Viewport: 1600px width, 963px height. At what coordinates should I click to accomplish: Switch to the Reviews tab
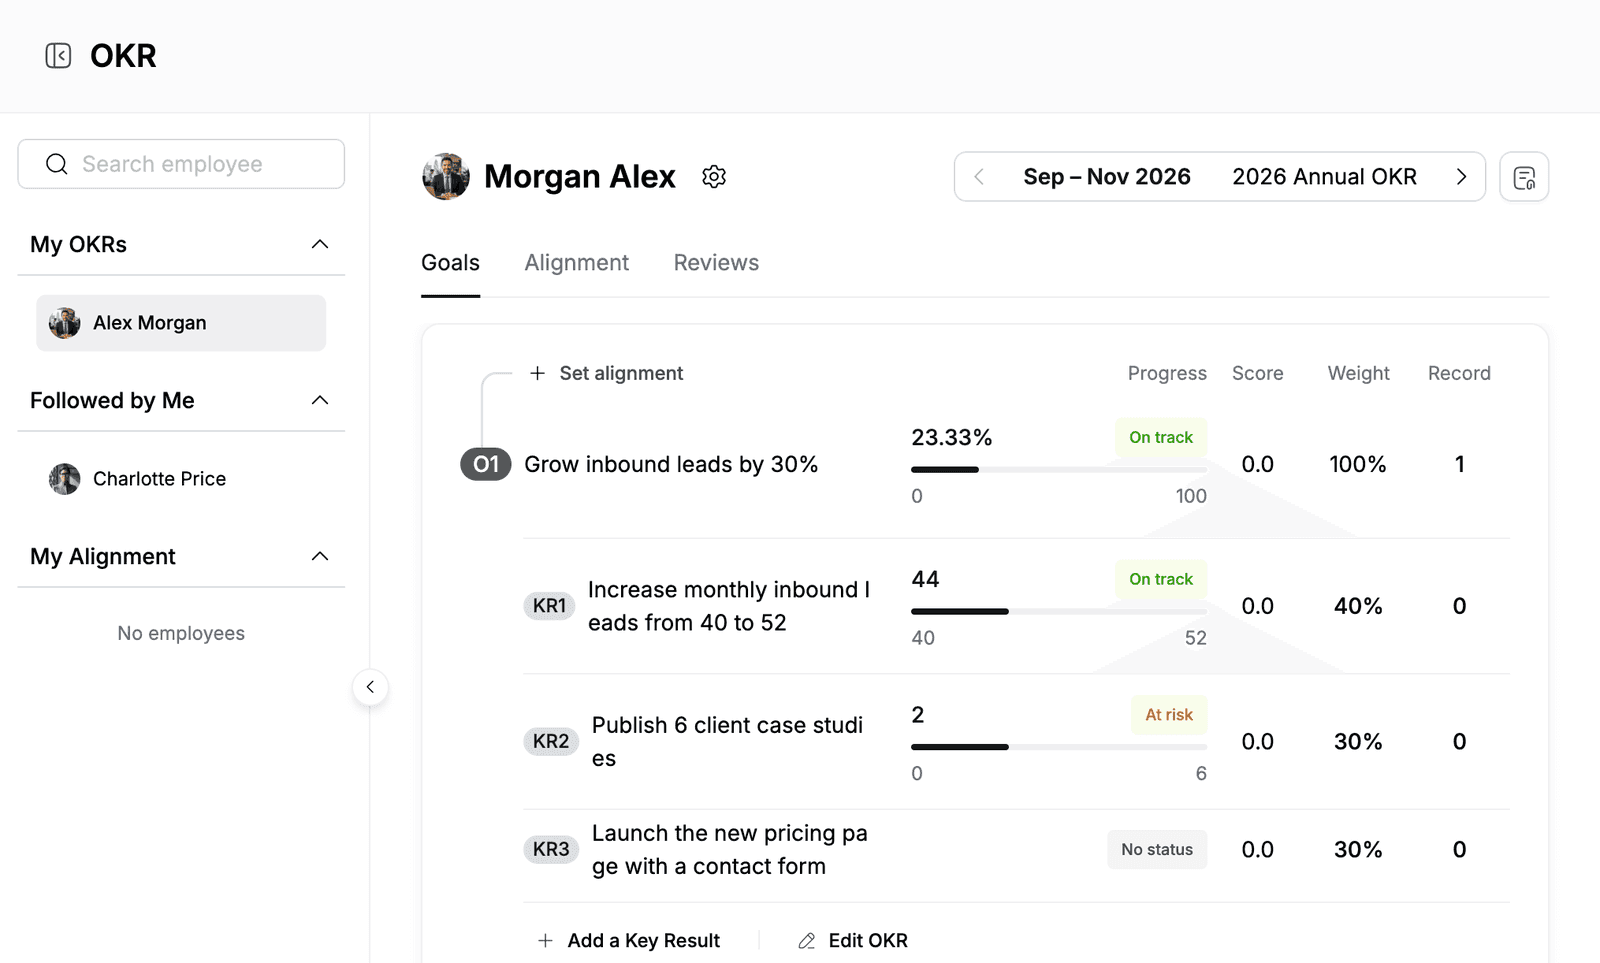pyautogui.click(x=716, y=263)
